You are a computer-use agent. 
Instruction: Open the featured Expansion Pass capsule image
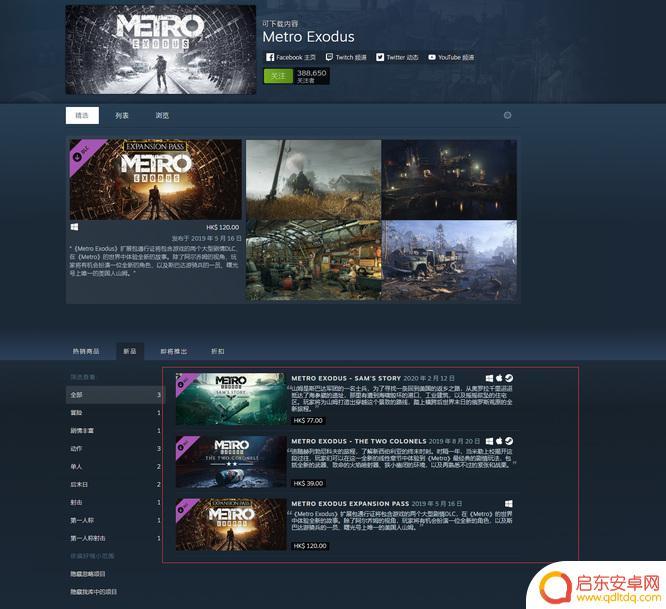[155, 180]
